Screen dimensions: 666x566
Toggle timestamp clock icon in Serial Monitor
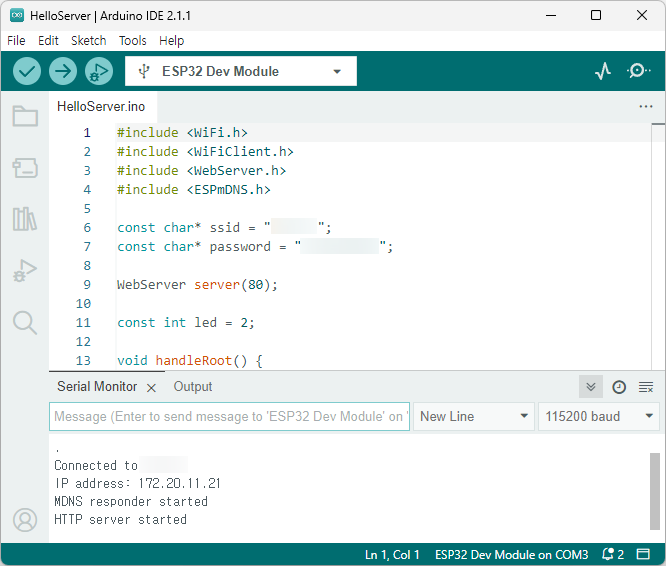619,387
